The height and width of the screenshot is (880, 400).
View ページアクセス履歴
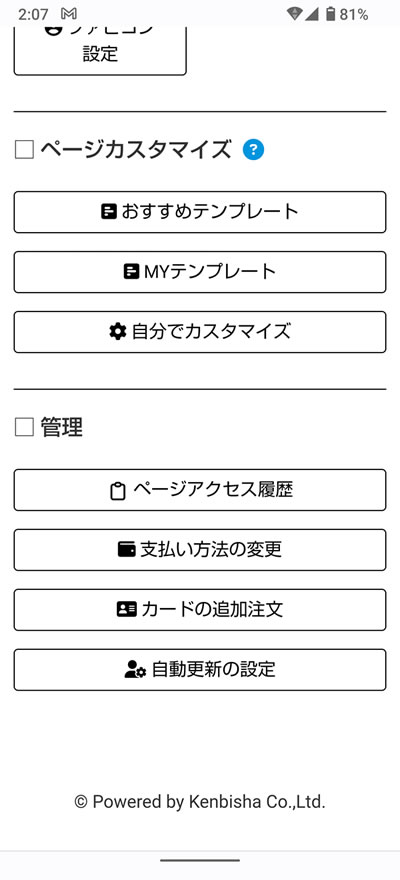[200, 490]
